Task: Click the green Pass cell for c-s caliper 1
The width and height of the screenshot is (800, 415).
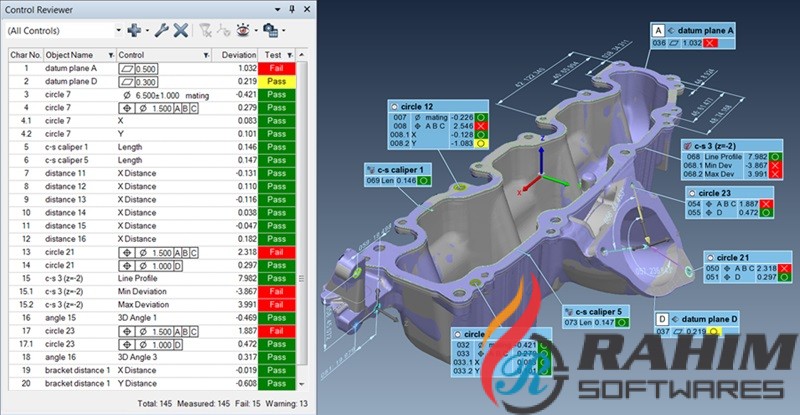Action: (x=277, y=147)
